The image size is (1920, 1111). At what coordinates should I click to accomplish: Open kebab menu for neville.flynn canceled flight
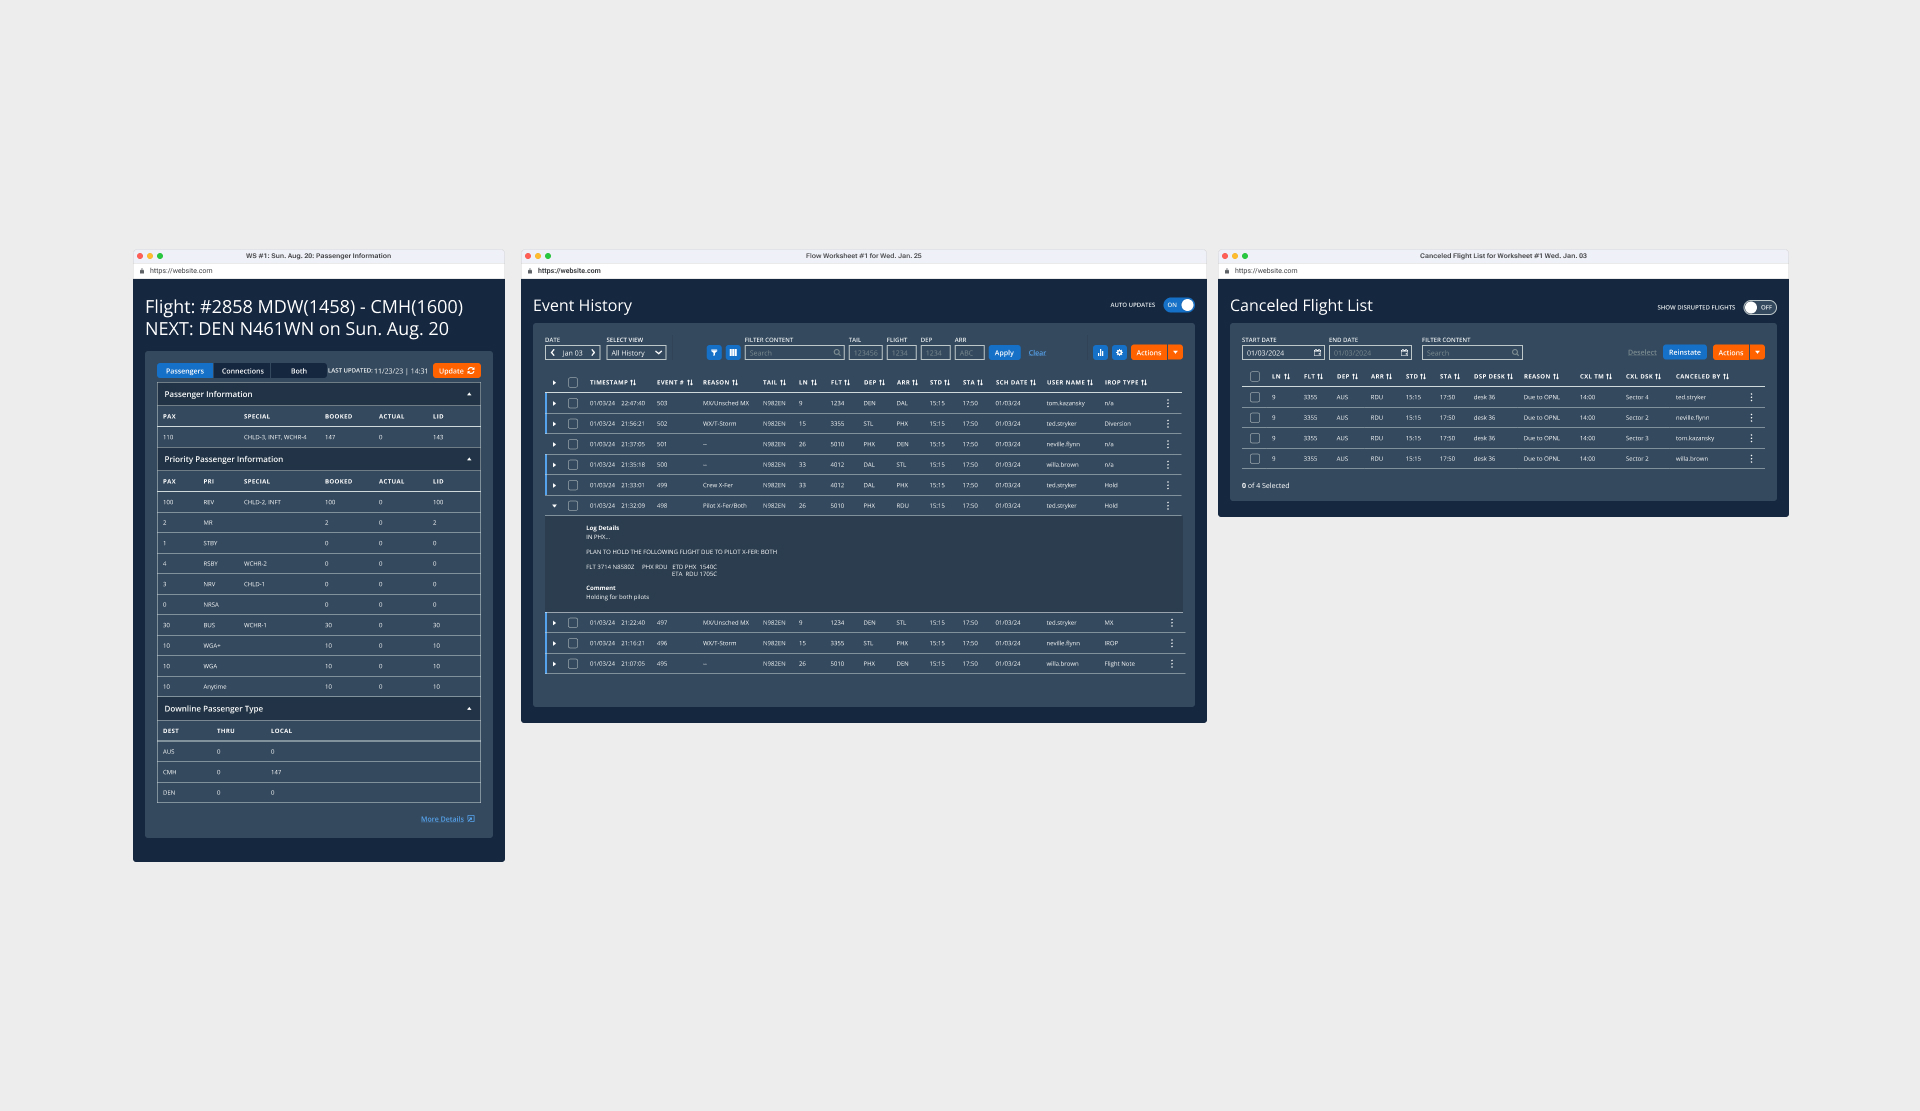click(x=1751, y=418)
